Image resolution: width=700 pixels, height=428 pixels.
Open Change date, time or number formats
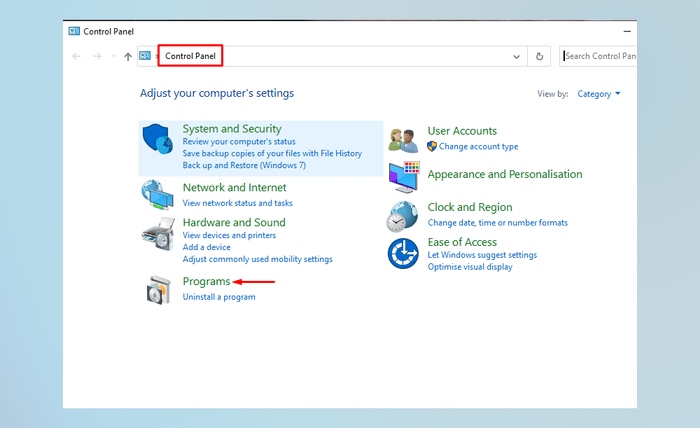[x=497, y=223]
